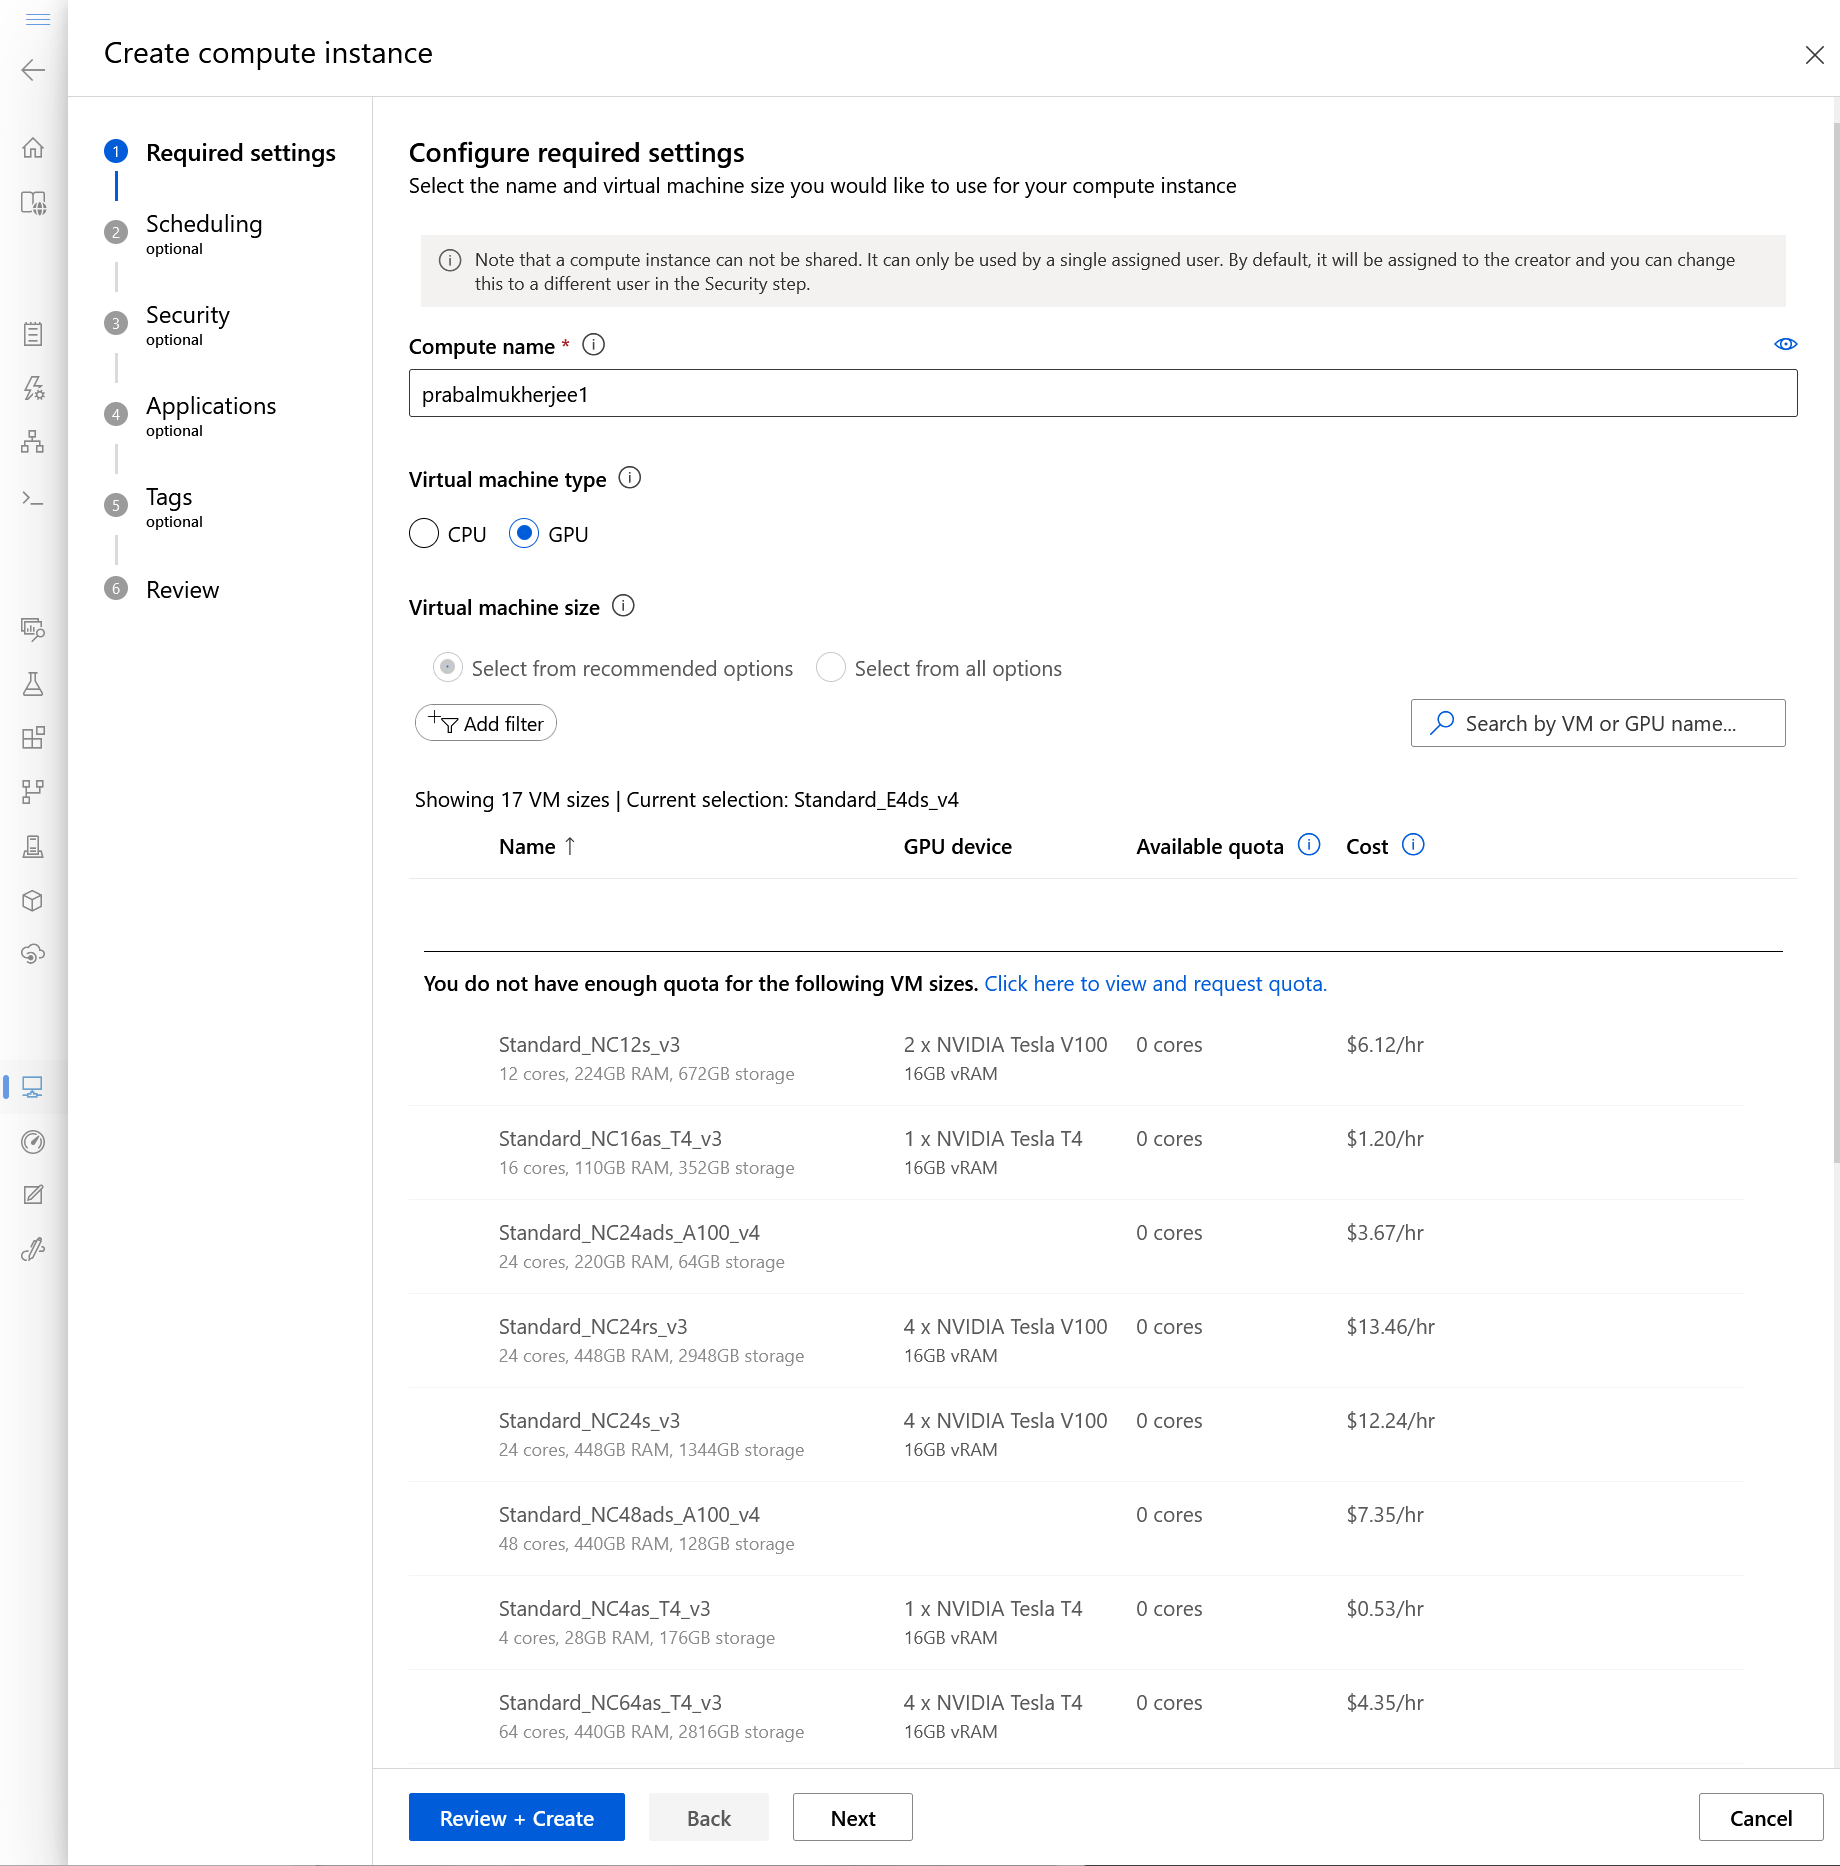
Task: Click the Back button
Action: (x=709, y=1817)
